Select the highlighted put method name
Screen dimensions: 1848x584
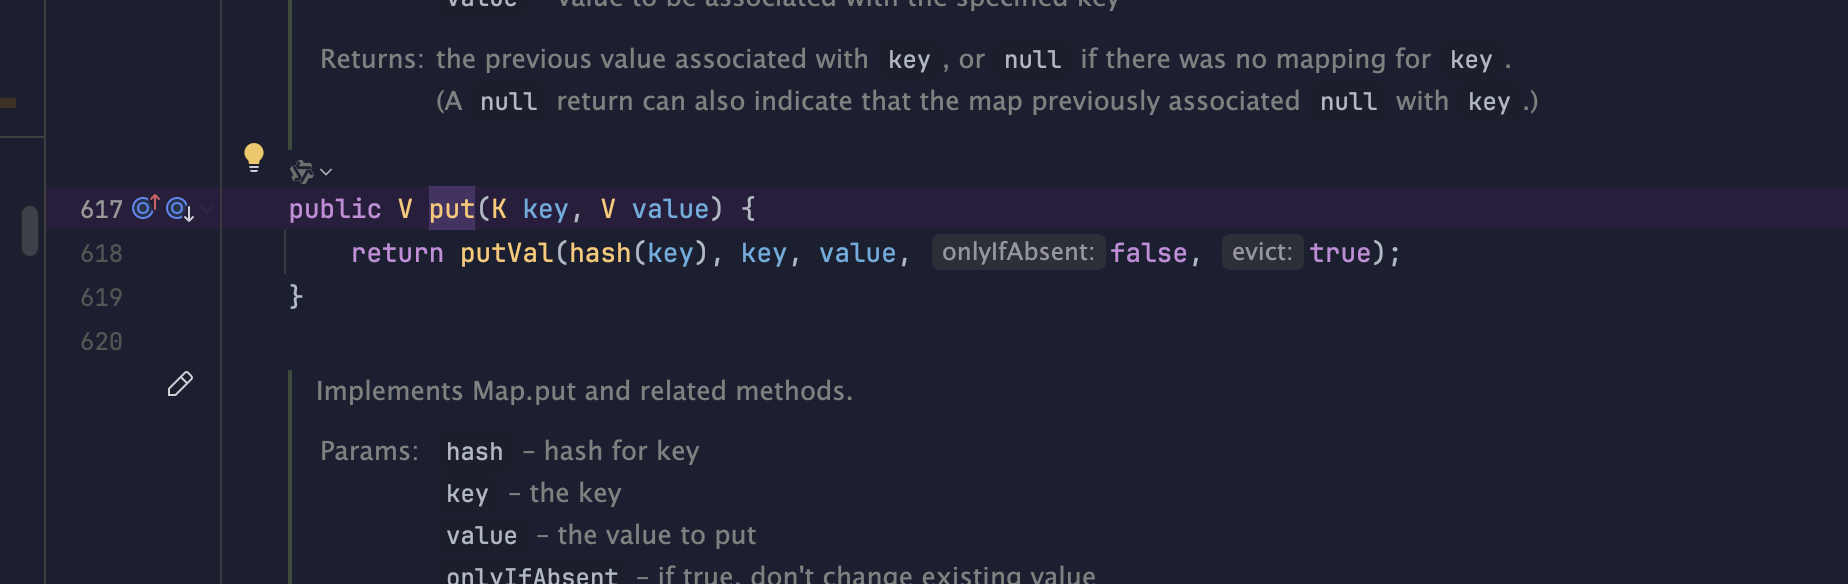pos(452,208)
